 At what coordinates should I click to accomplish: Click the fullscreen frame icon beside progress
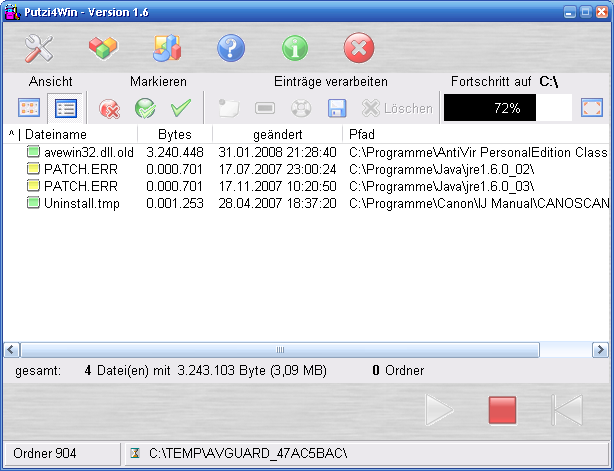pos(591,108)
